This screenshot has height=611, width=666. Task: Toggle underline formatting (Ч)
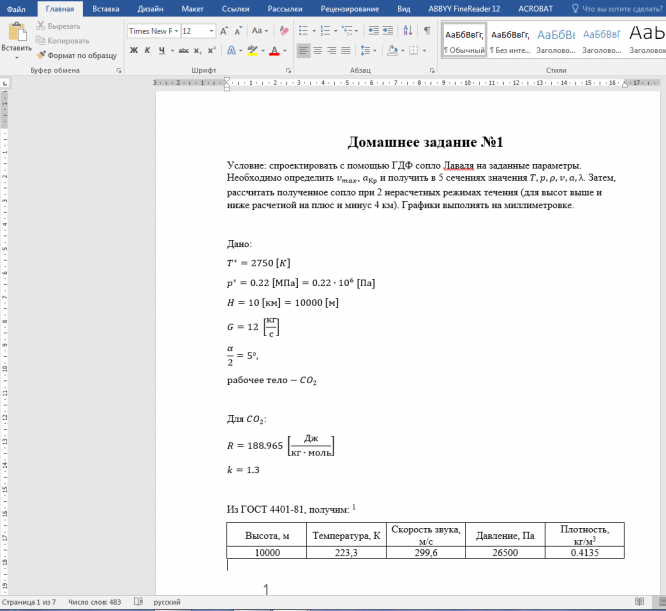162,51
